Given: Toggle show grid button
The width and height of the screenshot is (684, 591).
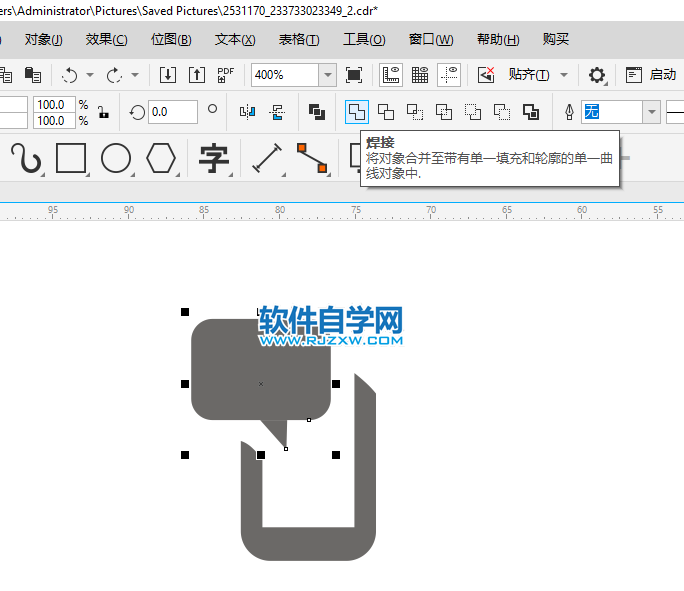Looking at the screenshot, I should [420, 75].
